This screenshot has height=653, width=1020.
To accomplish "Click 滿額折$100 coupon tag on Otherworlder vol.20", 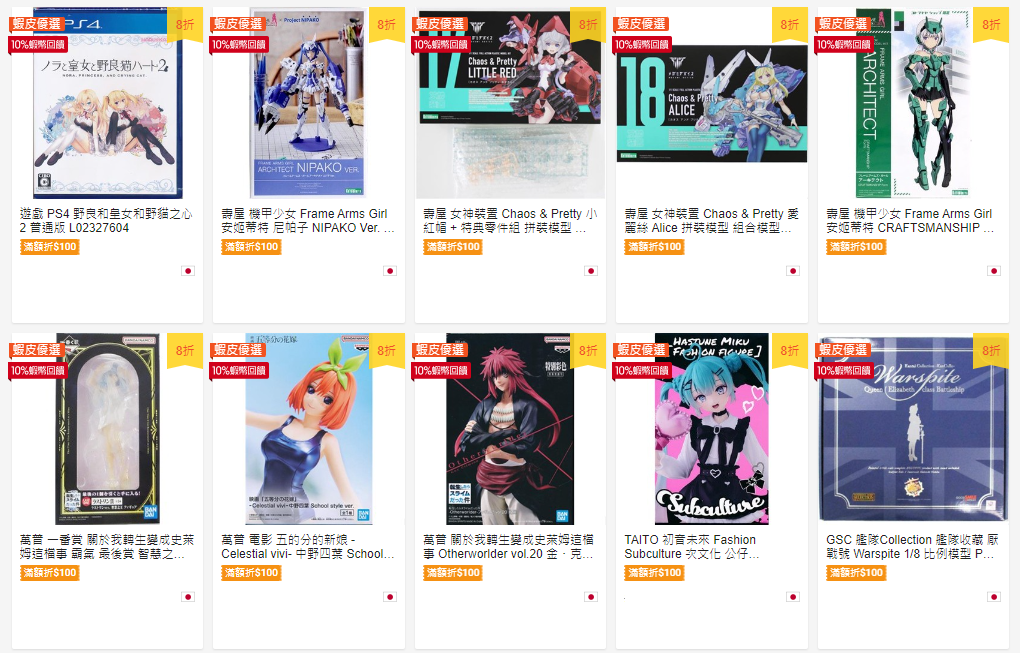I will pos(453,572).
